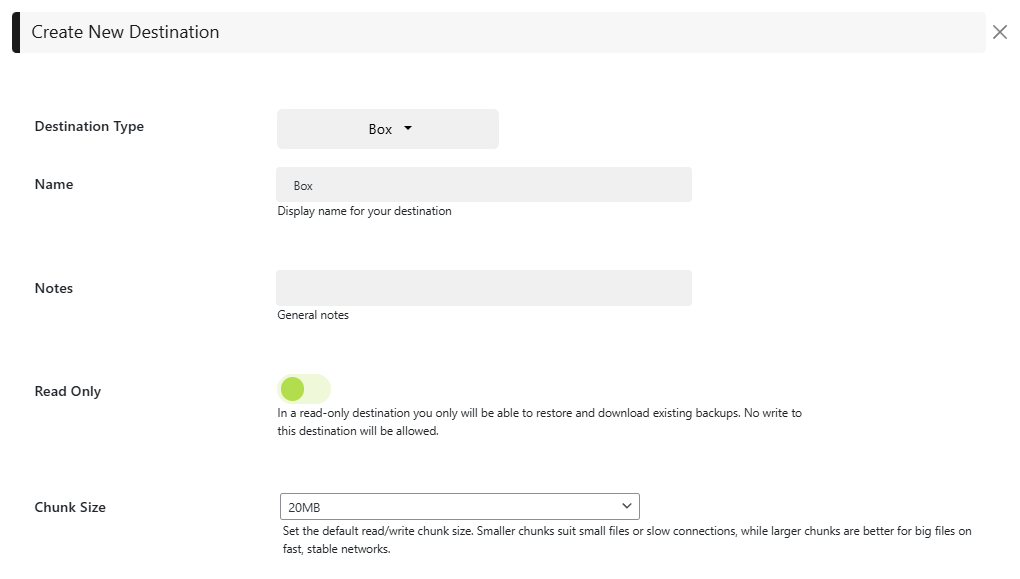Click 'Display name for your destination' hint
Screen dimensions: 1020x579
[364, 211]
